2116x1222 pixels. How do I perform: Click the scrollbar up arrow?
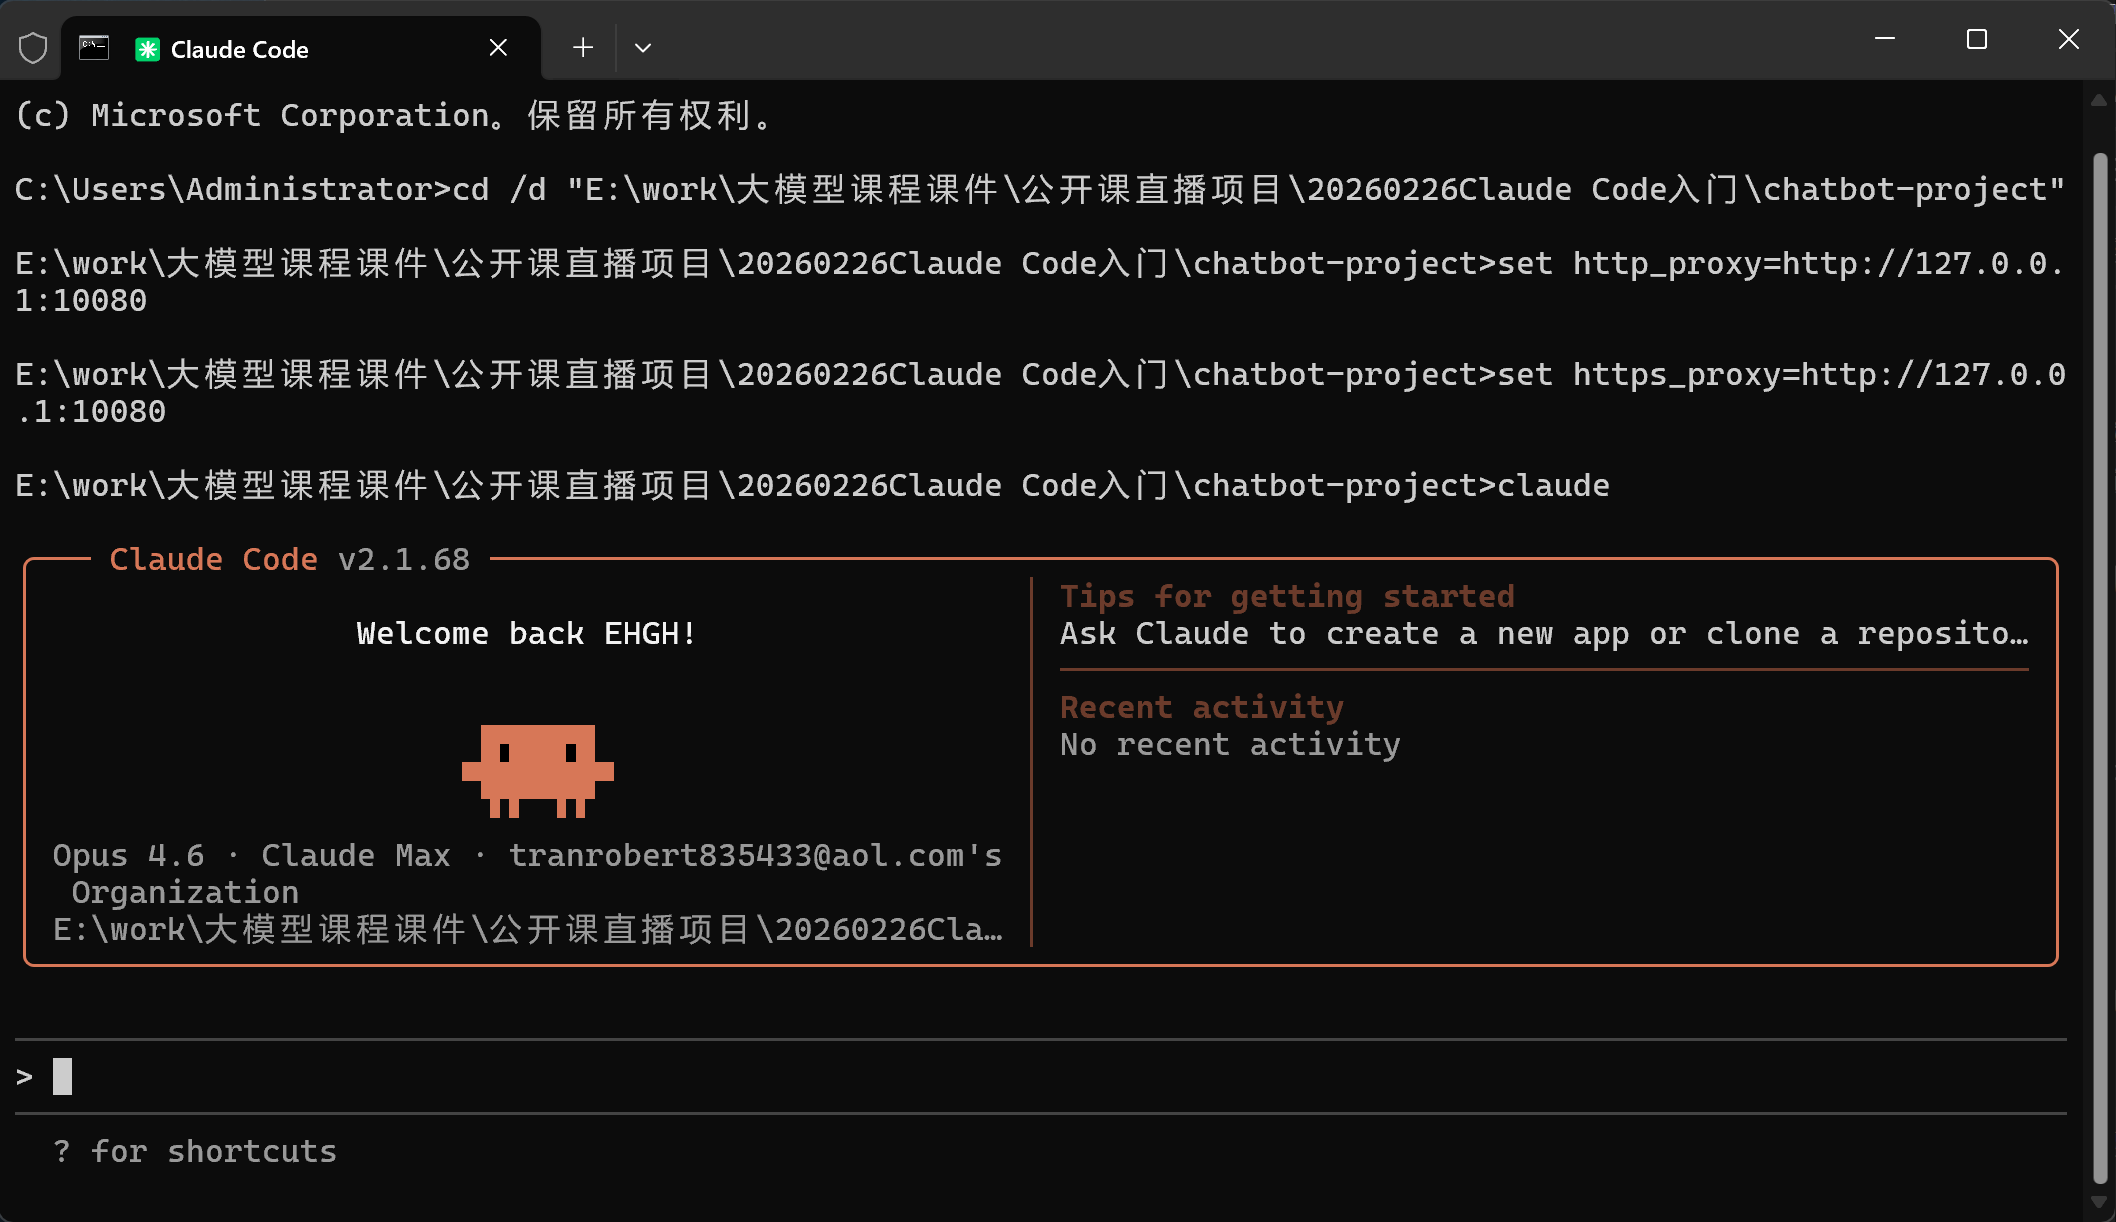(2099, 100)
